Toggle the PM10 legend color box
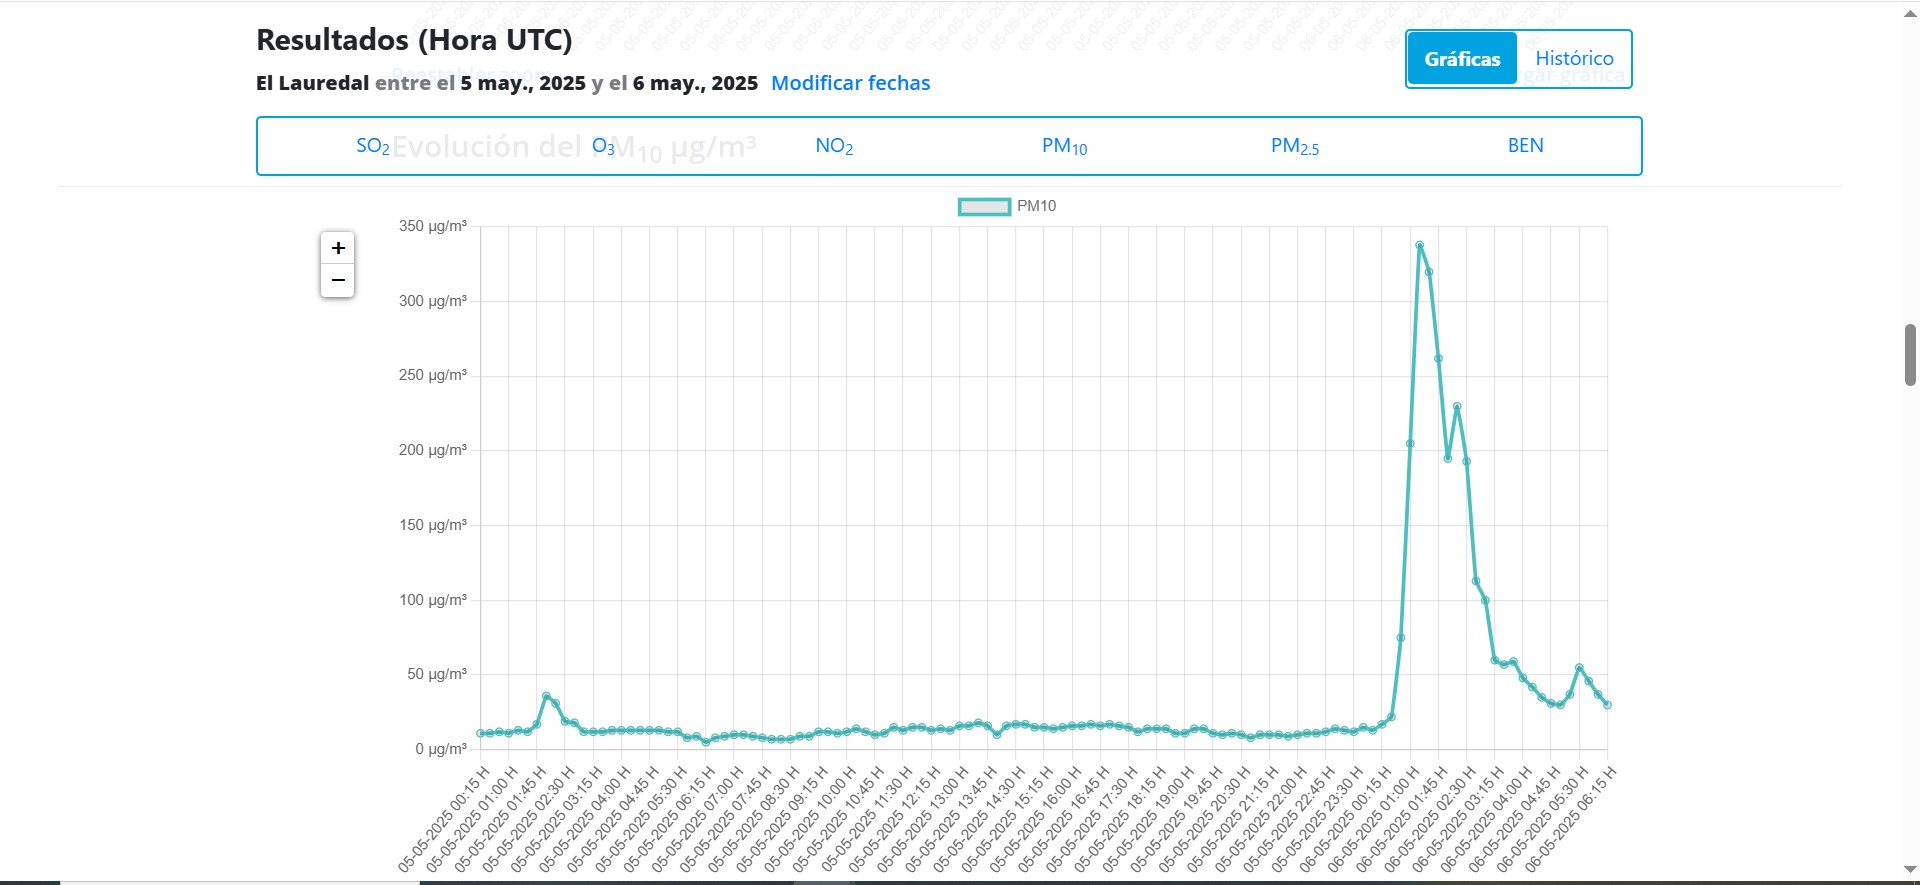Screen dimensions: 1920x885 pos(984,207)
